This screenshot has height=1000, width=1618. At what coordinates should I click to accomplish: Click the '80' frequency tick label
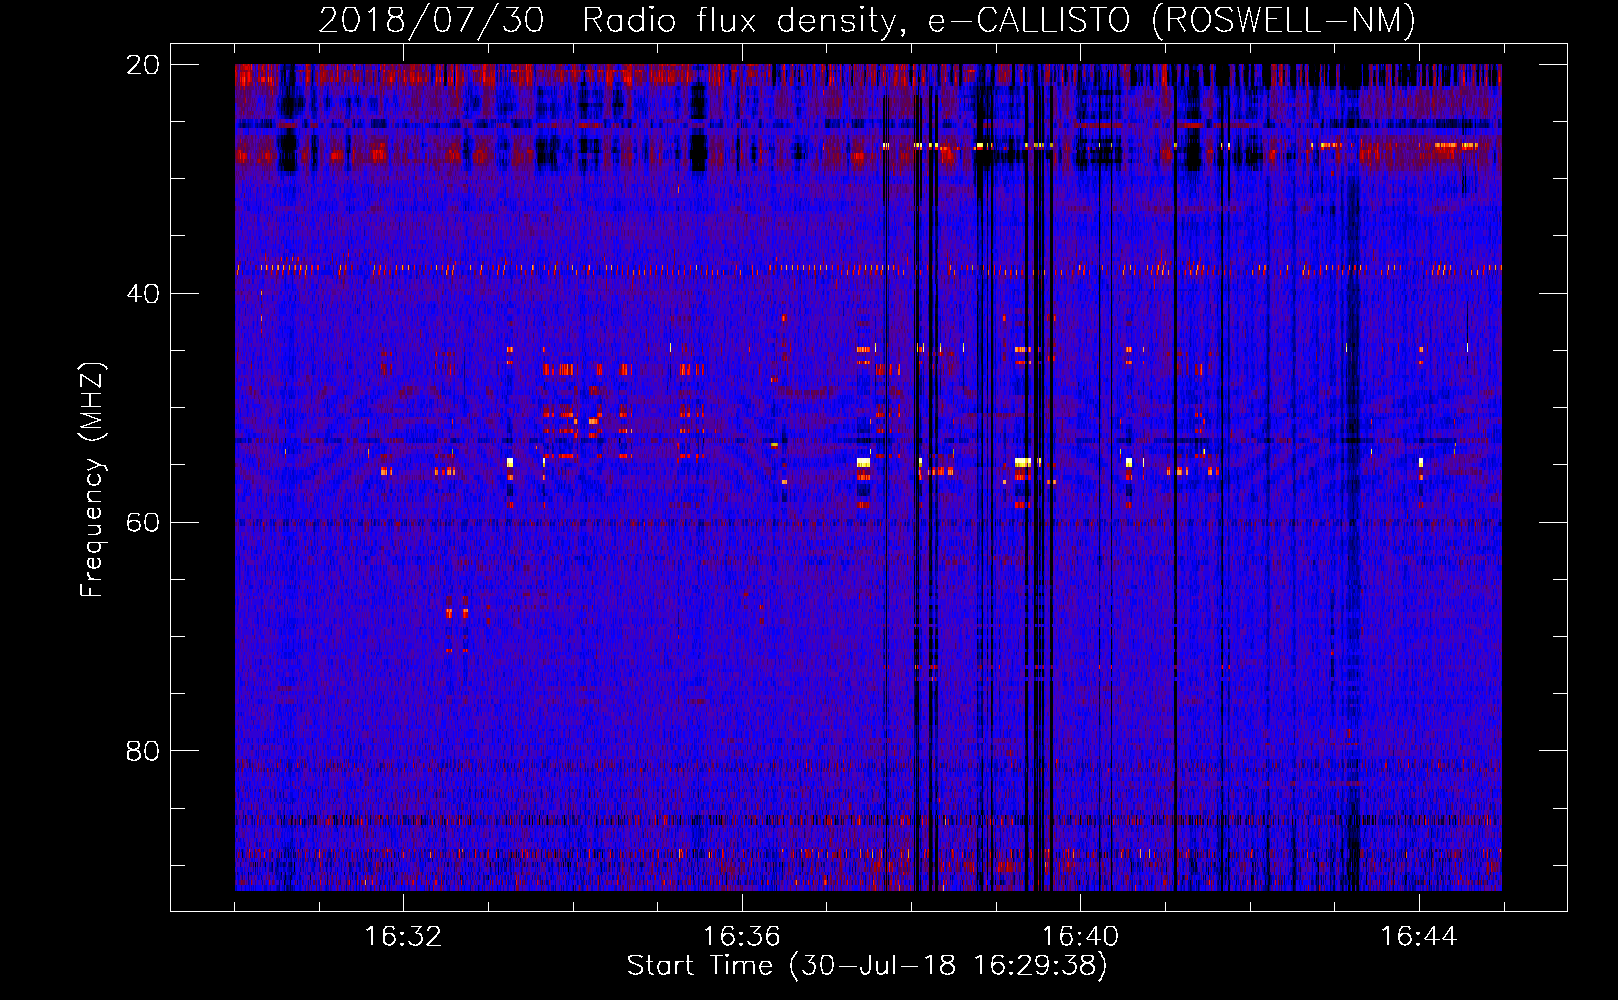(x=143, y=751)
